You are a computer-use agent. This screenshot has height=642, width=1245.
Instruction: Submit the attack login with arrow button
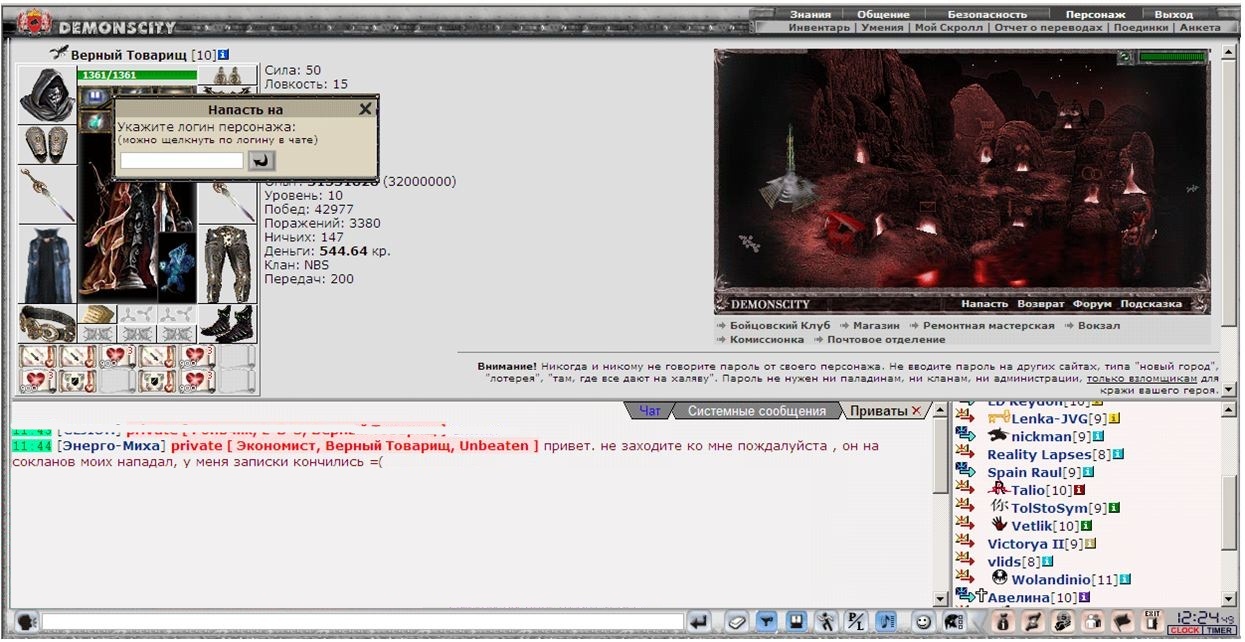tap(262, 160)
